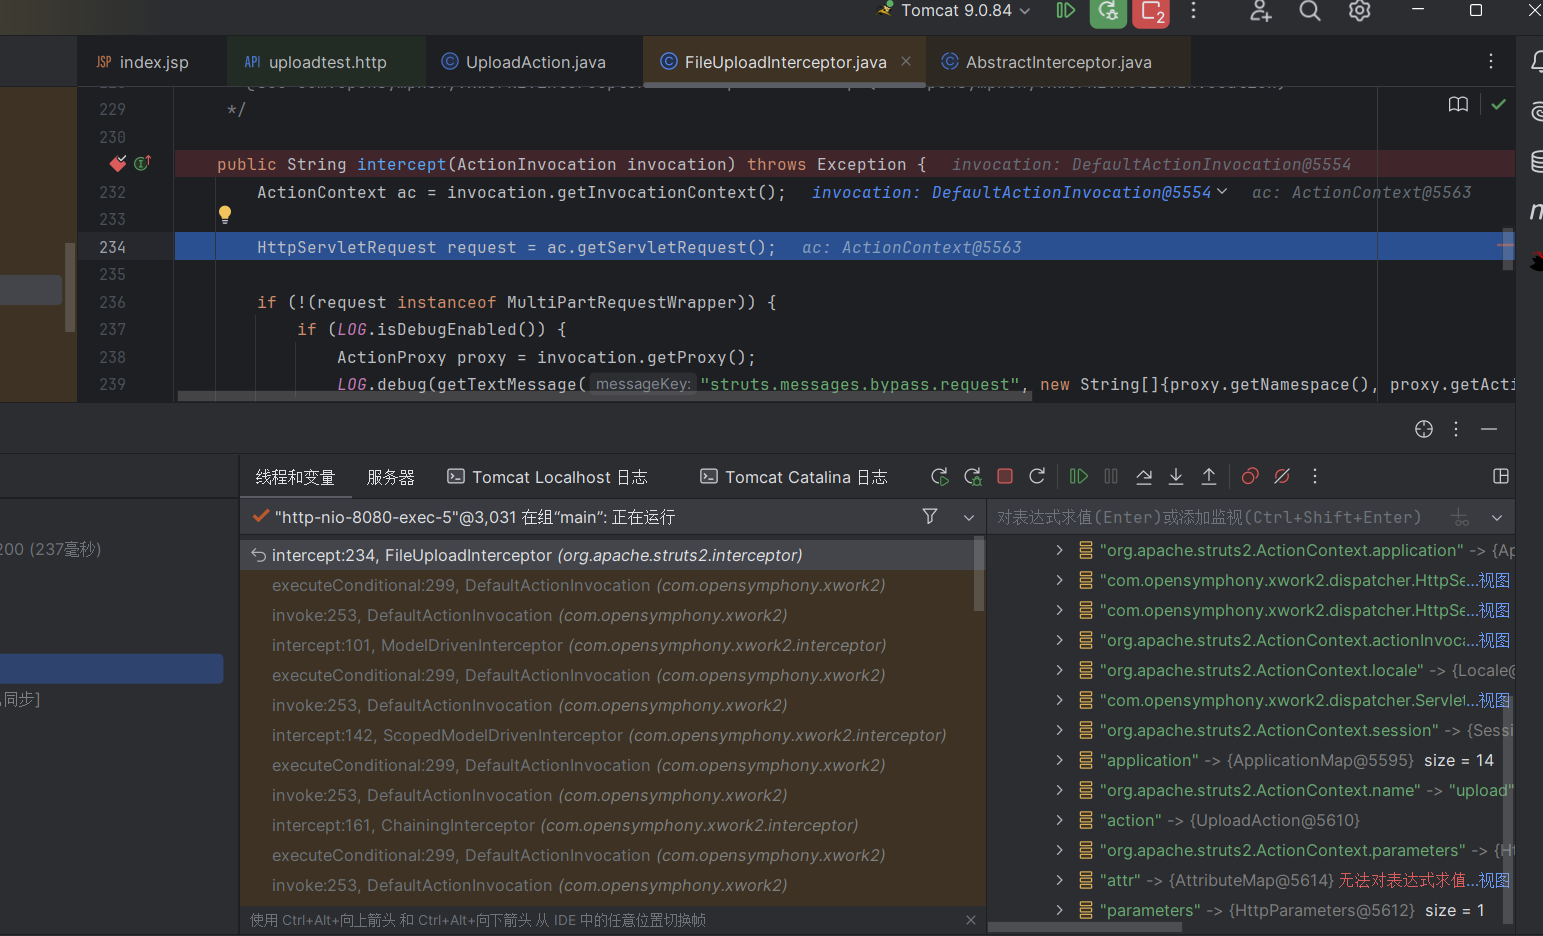Click the Update application icon
The height and width of the screenshot is (936, 1543).
click(1037, 477)
